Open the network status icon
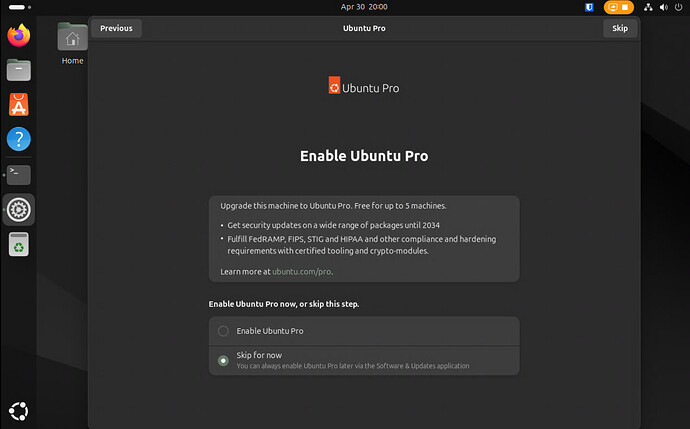The image size is (690, 429). pos(648,7)
